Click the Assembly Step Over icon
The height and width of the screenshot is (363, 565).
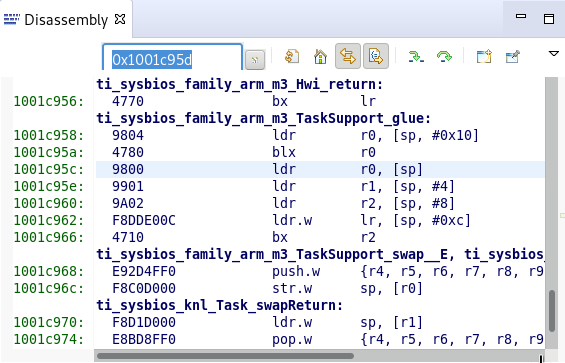point(444,57)
